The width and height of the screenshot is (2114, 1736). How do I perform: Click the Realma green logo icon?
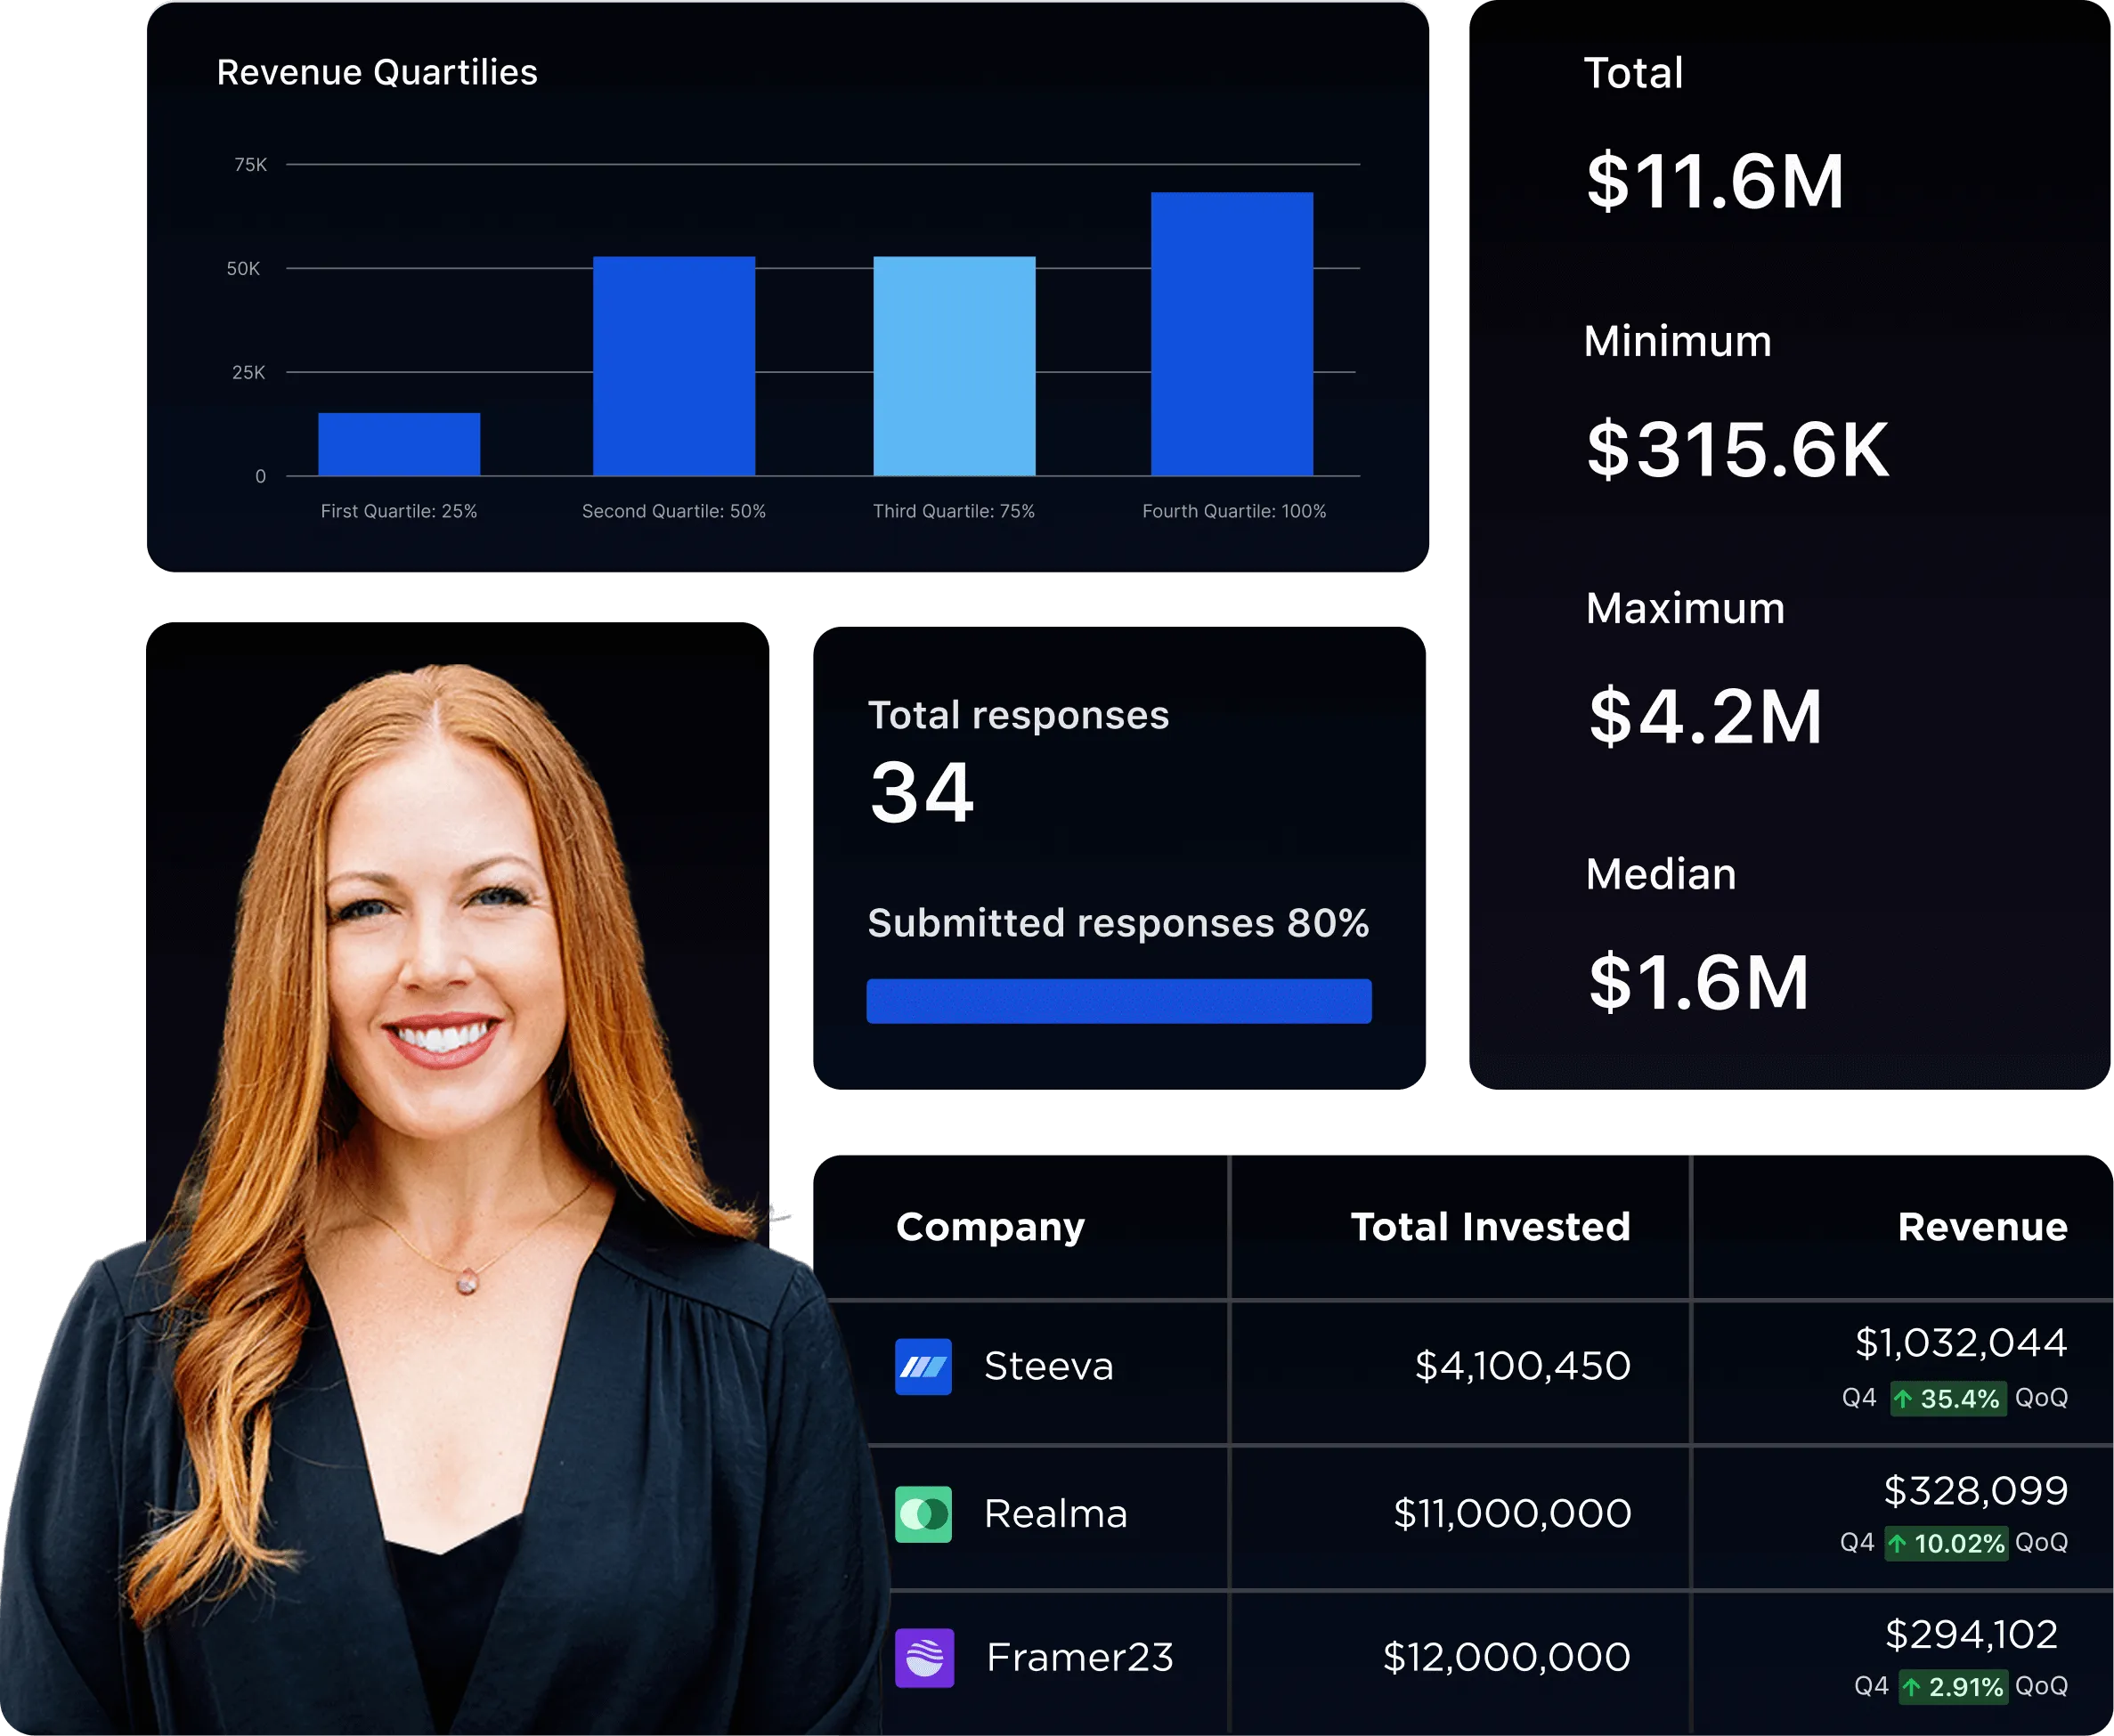923,1514
